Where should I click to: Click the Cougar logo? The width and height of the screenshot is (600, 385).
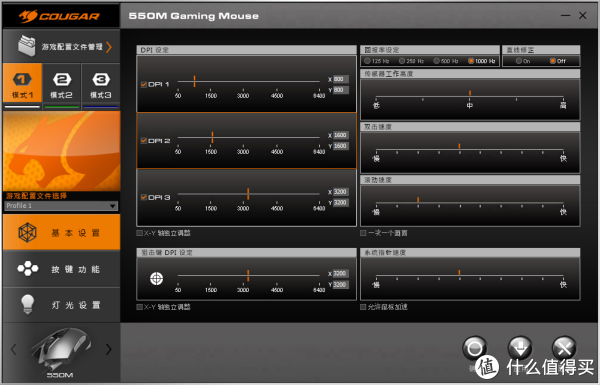click(60, 16)
